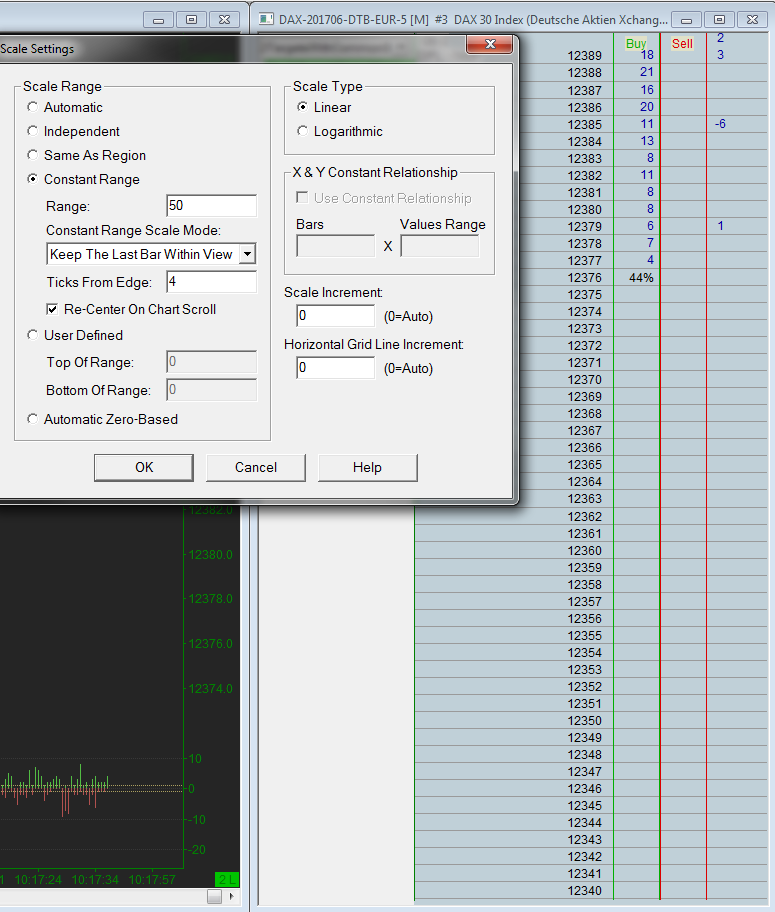Image resolution: width=775 pixels, height=912 pixels.
Task: Click price 12360 in the ladder
Action: (x=585, y=550)
